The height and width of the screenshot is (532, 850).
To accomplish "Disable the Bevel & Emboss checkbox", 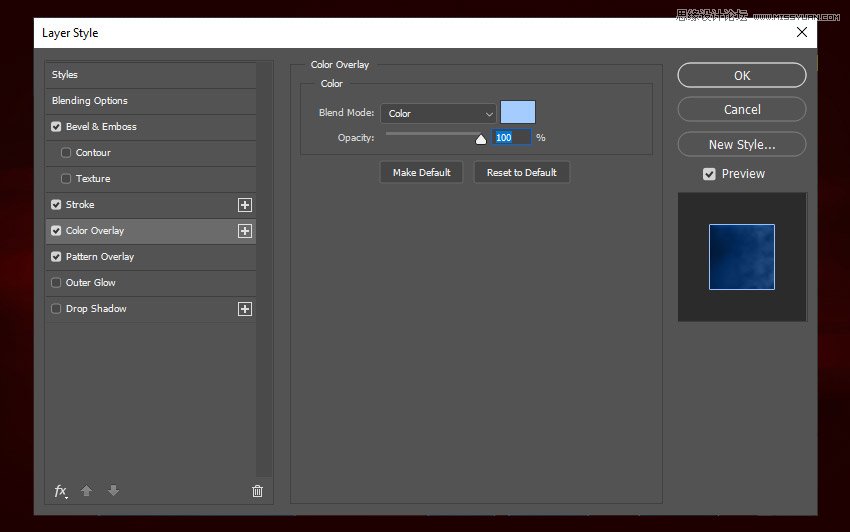I will click(56, 127).
